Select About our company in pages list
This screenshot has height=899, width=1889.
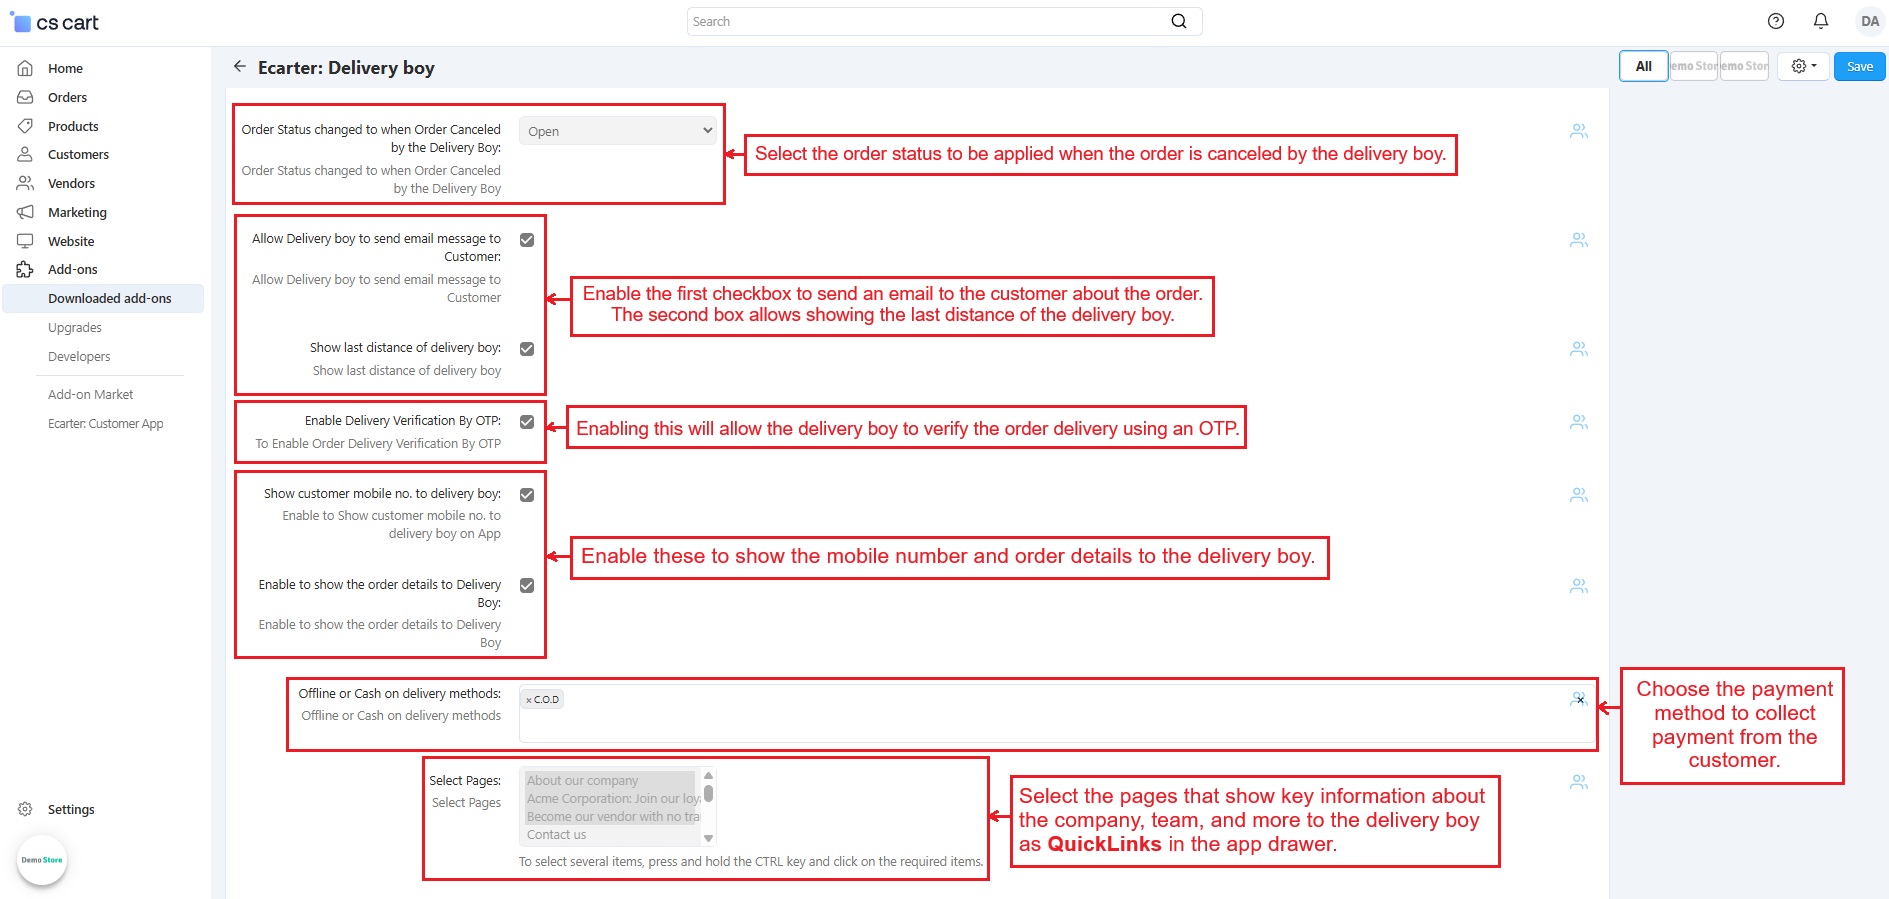point(582,780)
